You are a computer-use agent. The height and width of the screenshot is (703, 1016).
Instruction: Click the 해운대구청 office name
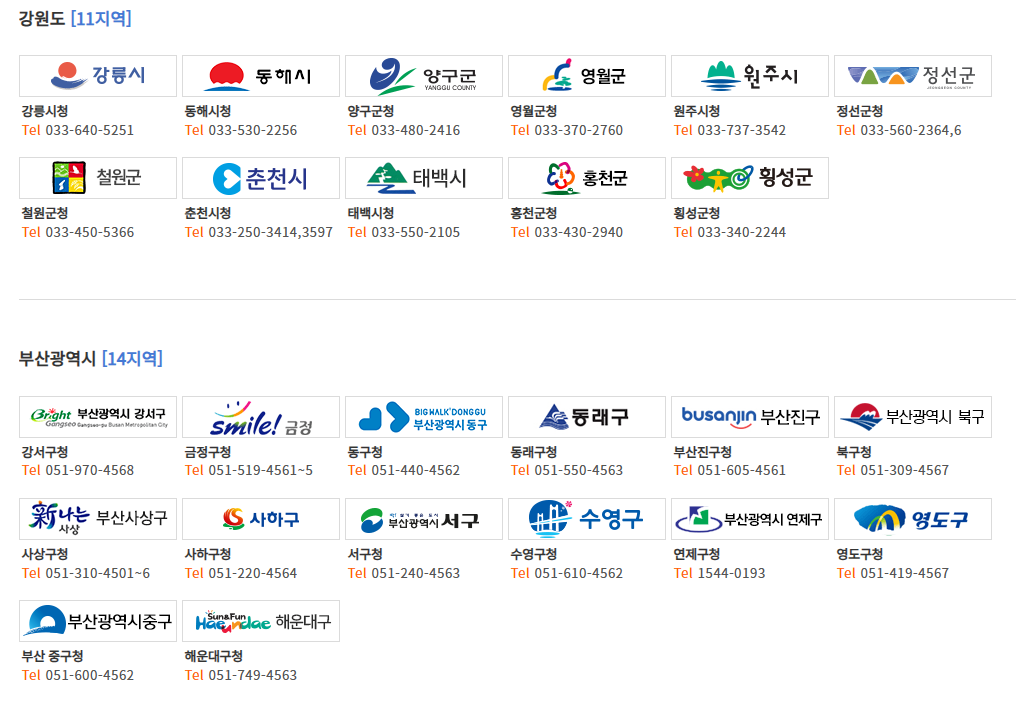pos(213,656)
